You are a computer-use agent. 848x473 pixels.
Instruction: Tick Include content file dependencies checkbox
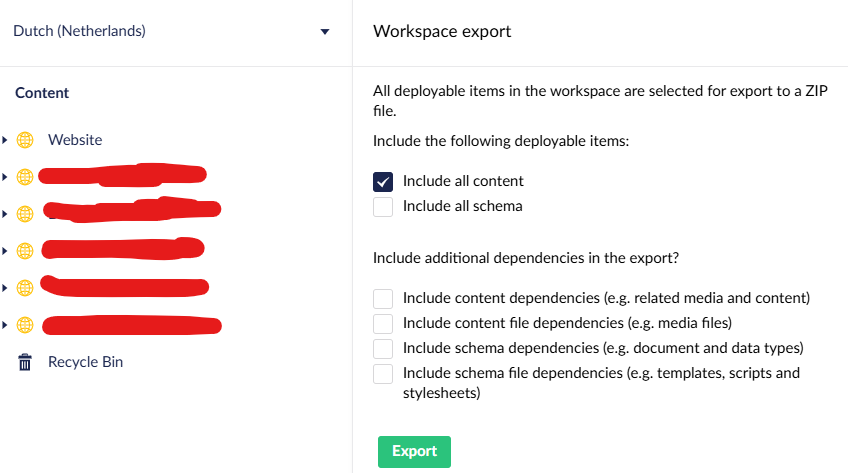click(383, 323)
